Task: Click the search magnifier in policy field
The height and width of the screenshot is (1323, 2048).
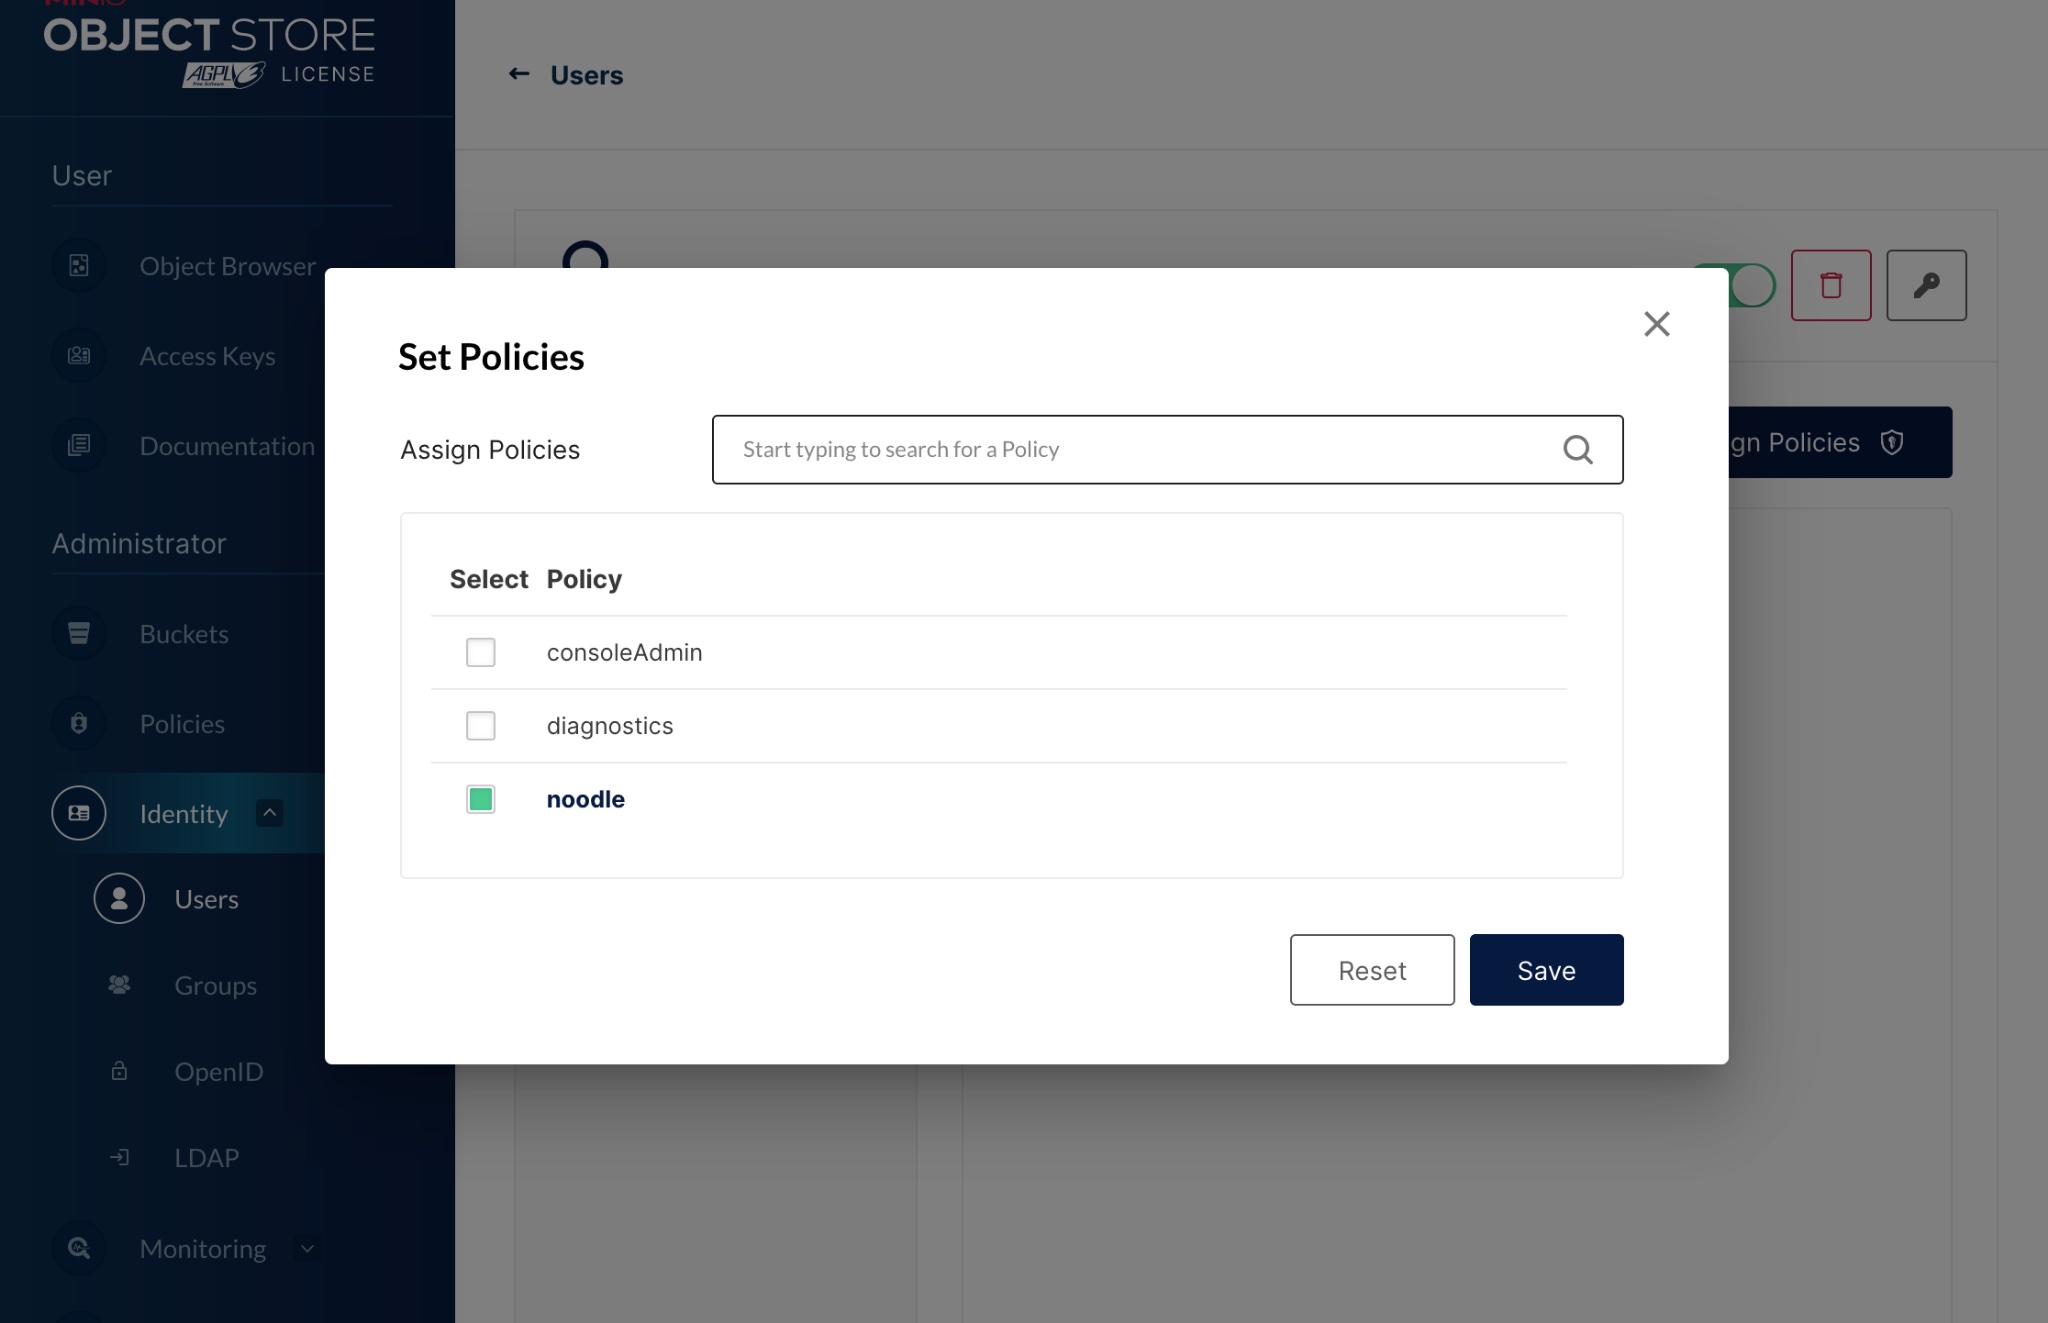Action: [x=1577, y=450]
